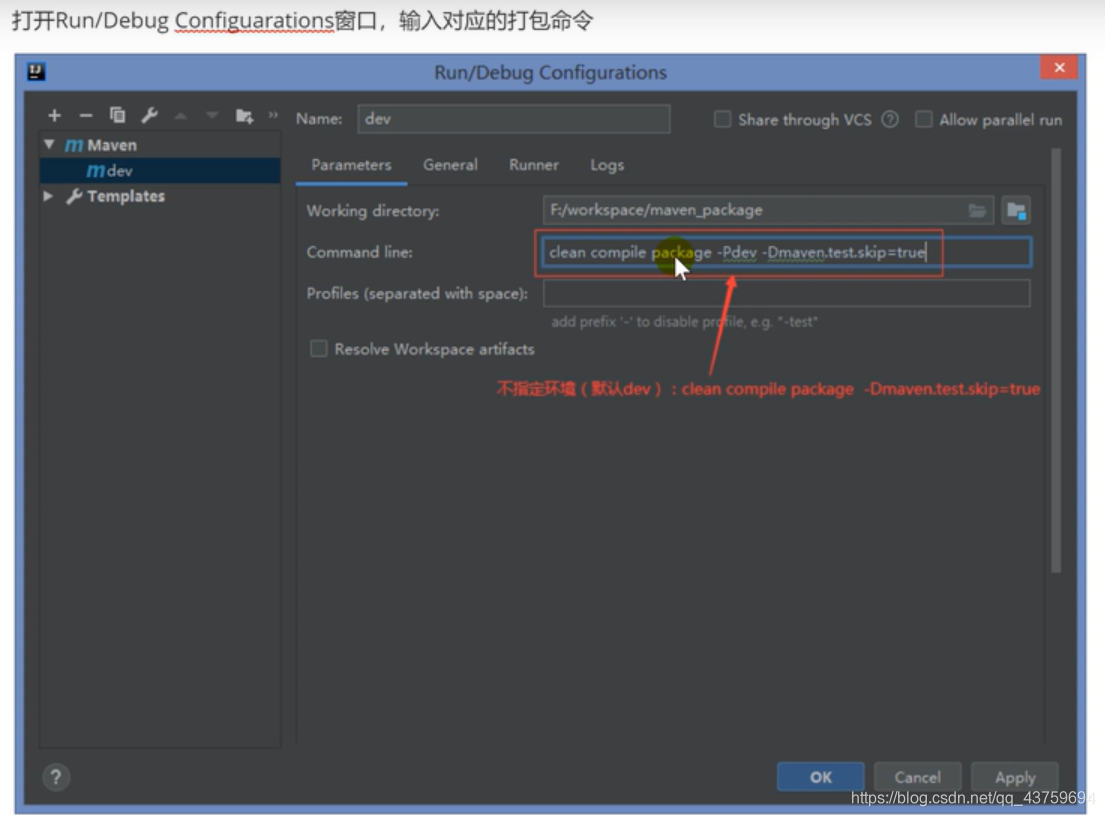1105x817 pixels.
Task: Click the Cancel button
Action: pyautogui.click(x=918, y=777)
